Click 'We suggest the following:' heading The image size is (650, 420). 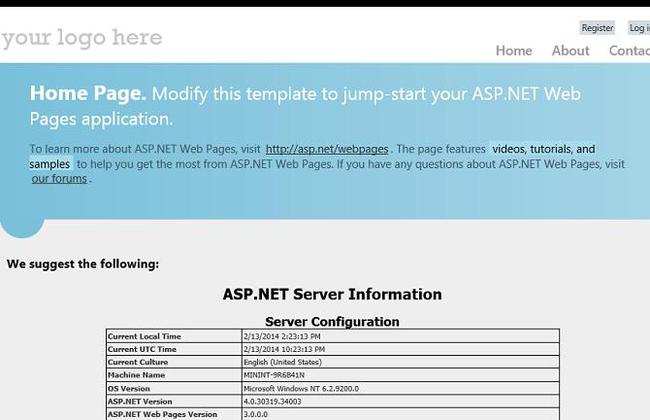pos(83,264)
